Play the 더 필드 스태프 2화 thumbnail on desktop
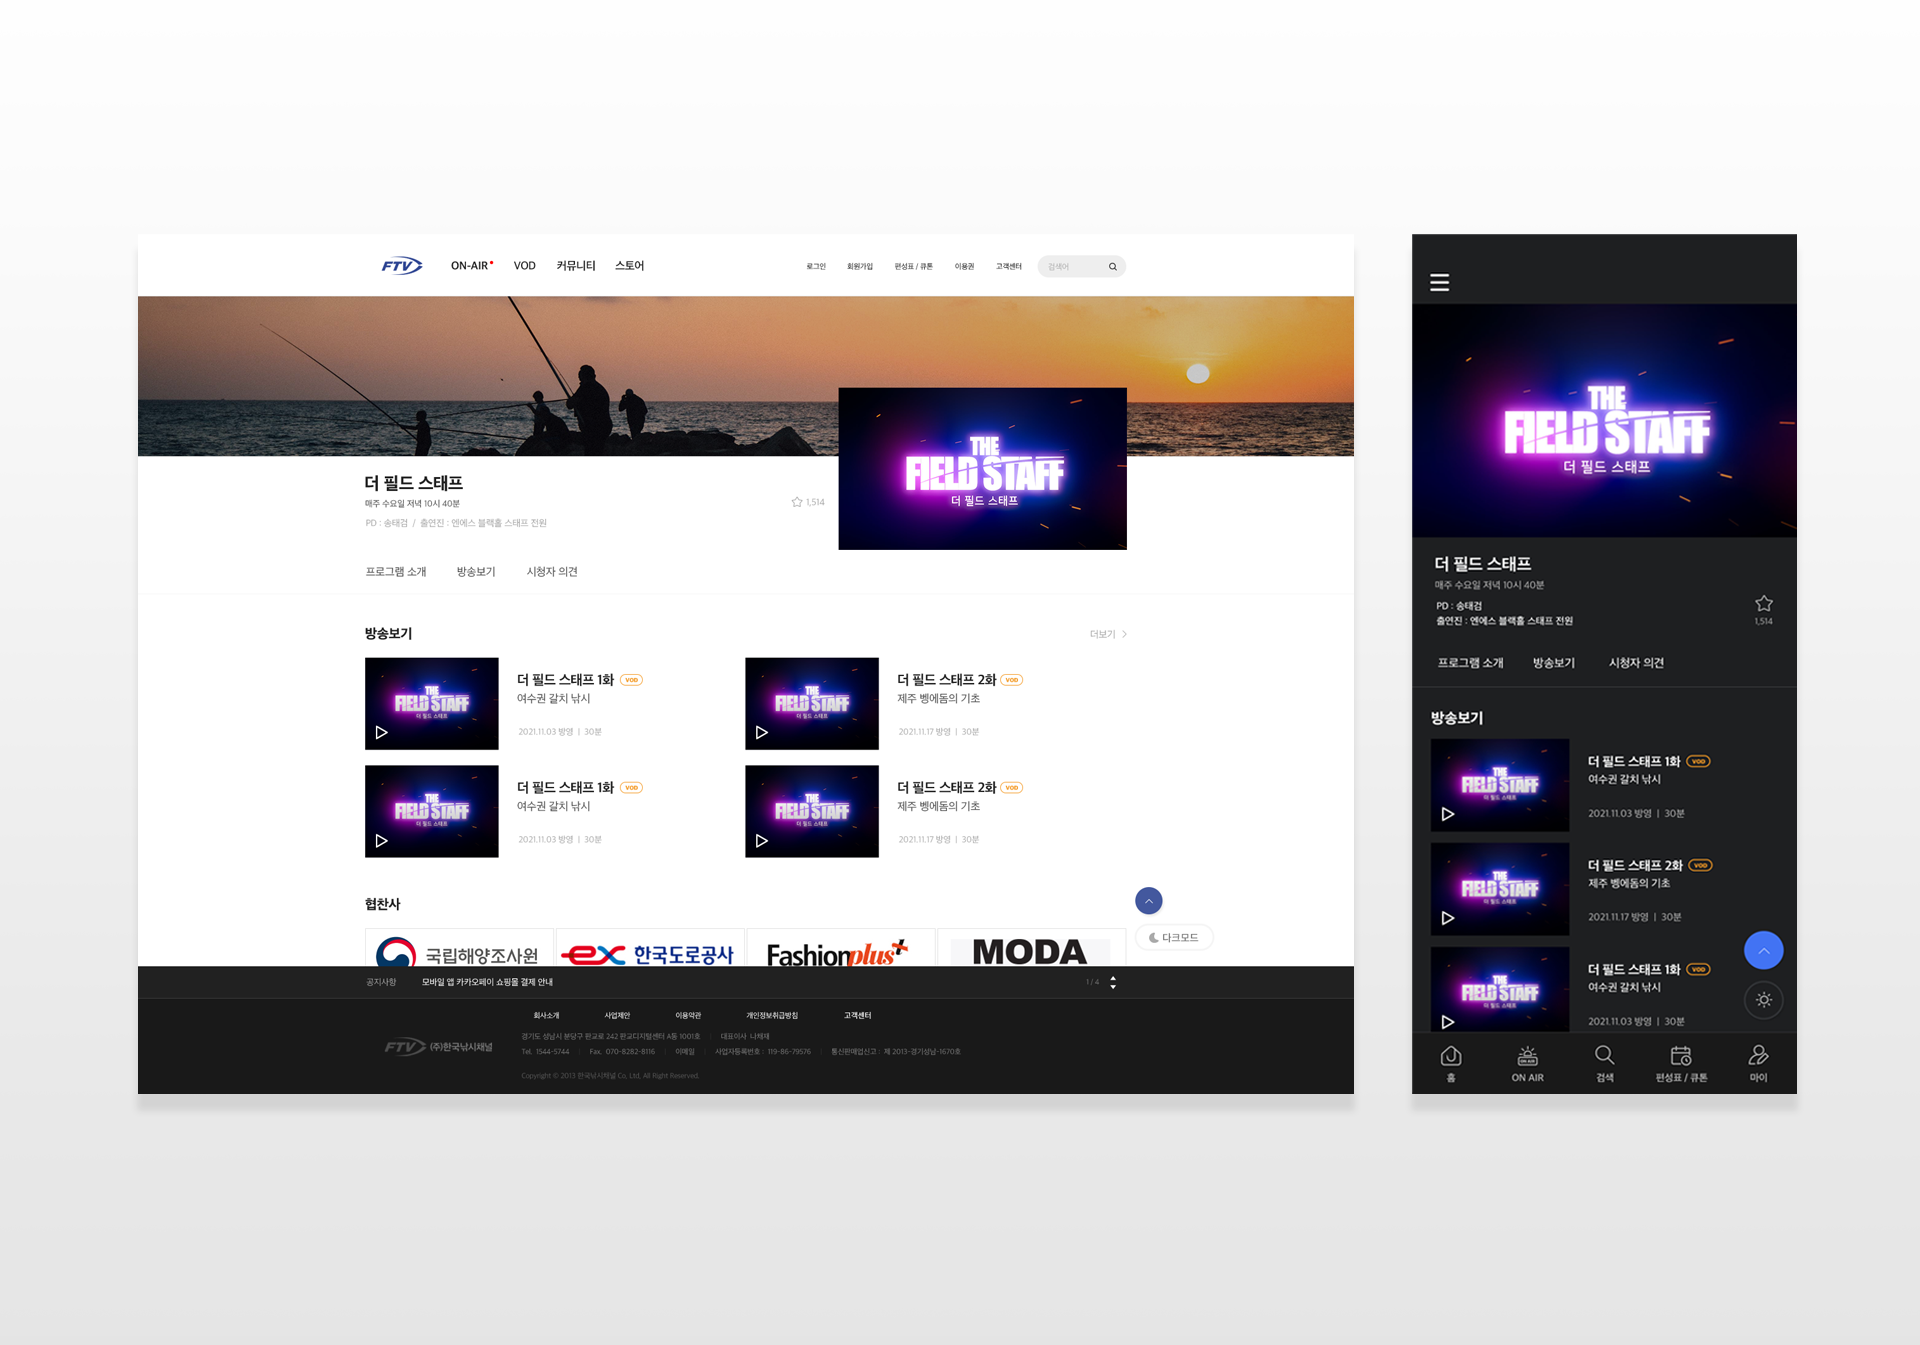 coord(811,703)
